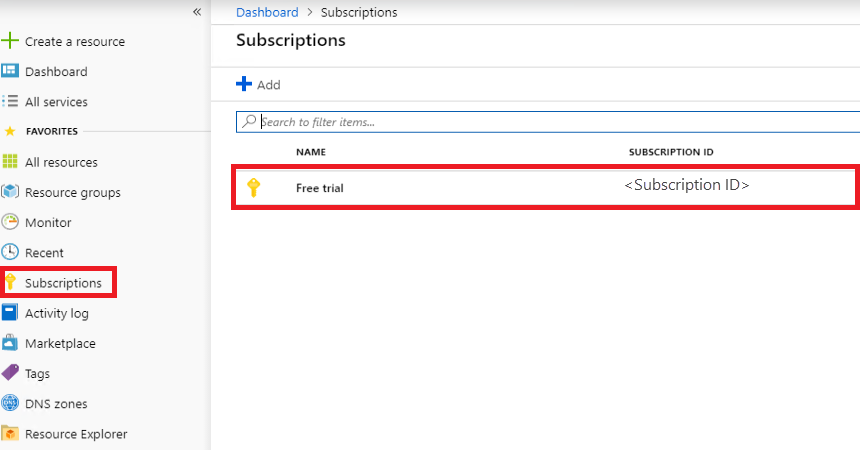860x450 pixels.
Task: Open the Free trial subscription row
Action: [320, 188]
